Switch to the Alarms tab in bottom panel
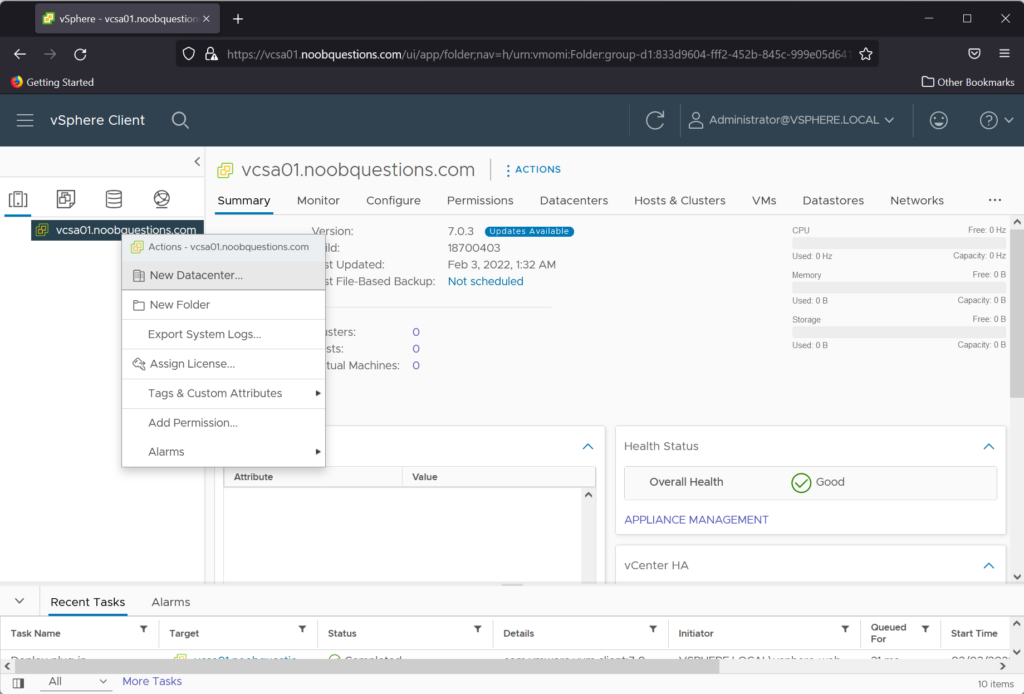The height and width of the screenshot is (694, 1024). [170, 602]
